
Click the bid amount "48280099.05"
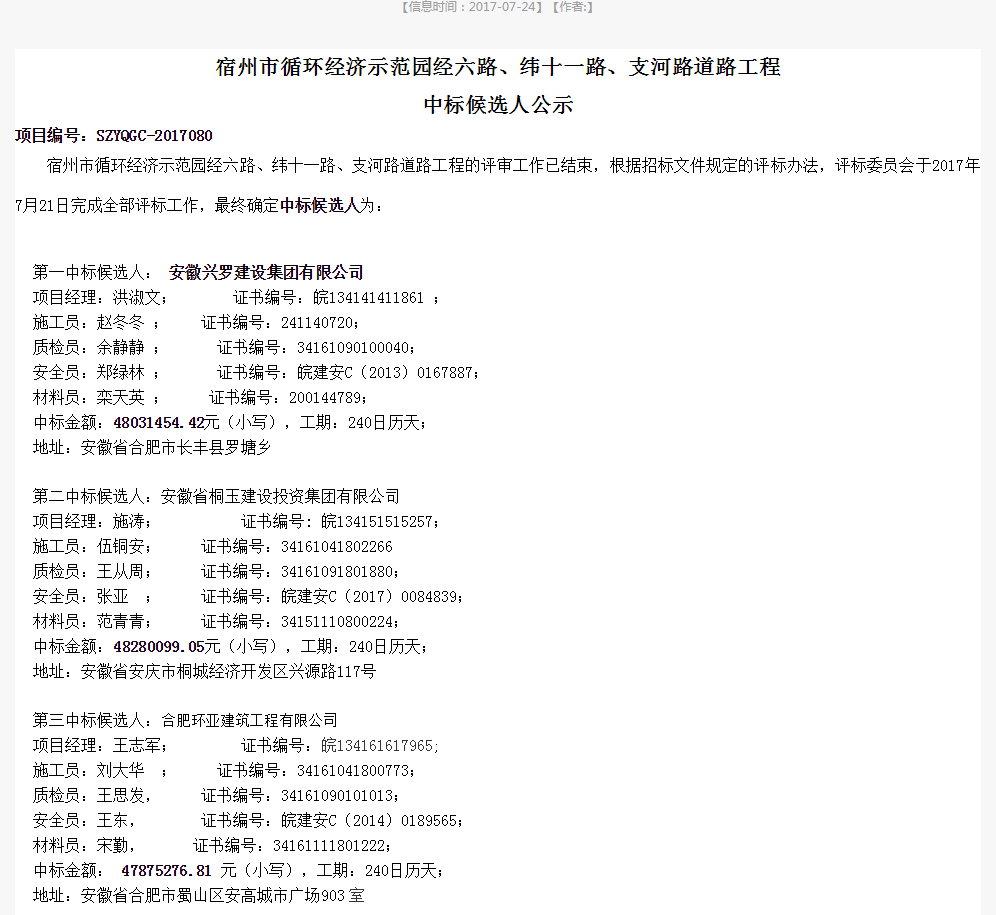[159, 646]
